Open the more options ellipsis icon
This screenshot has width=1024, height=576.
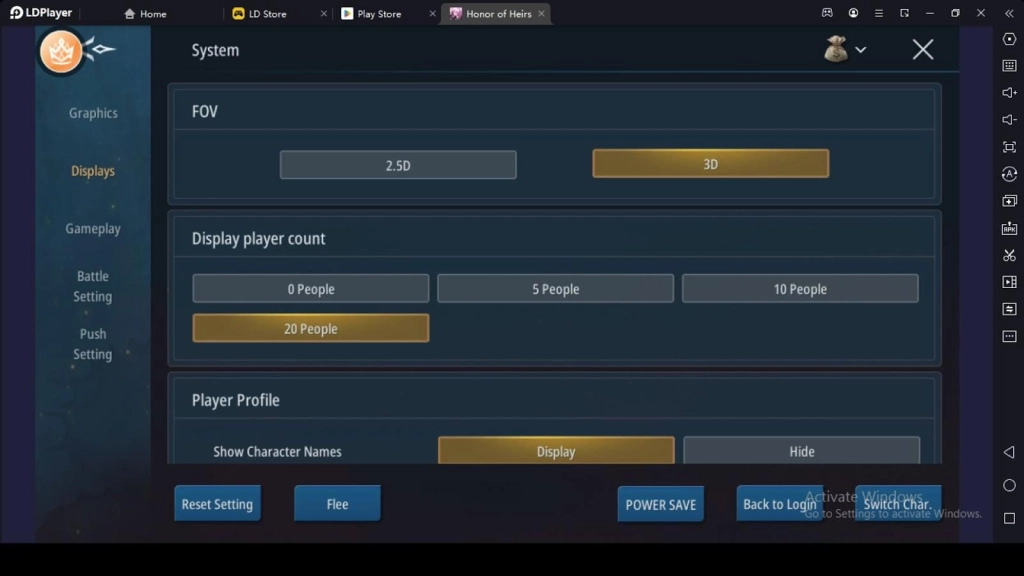1009,336
